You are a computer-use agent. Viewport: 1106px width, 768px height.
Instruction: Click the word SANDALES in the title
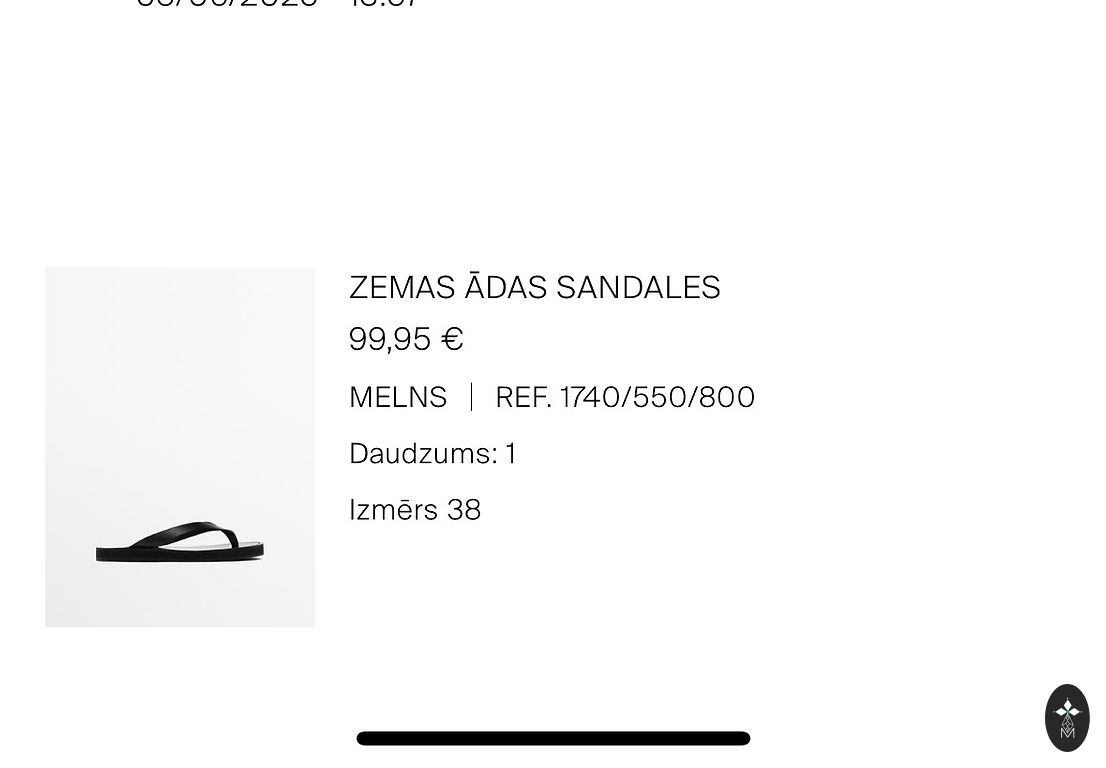tap(638, 288)
